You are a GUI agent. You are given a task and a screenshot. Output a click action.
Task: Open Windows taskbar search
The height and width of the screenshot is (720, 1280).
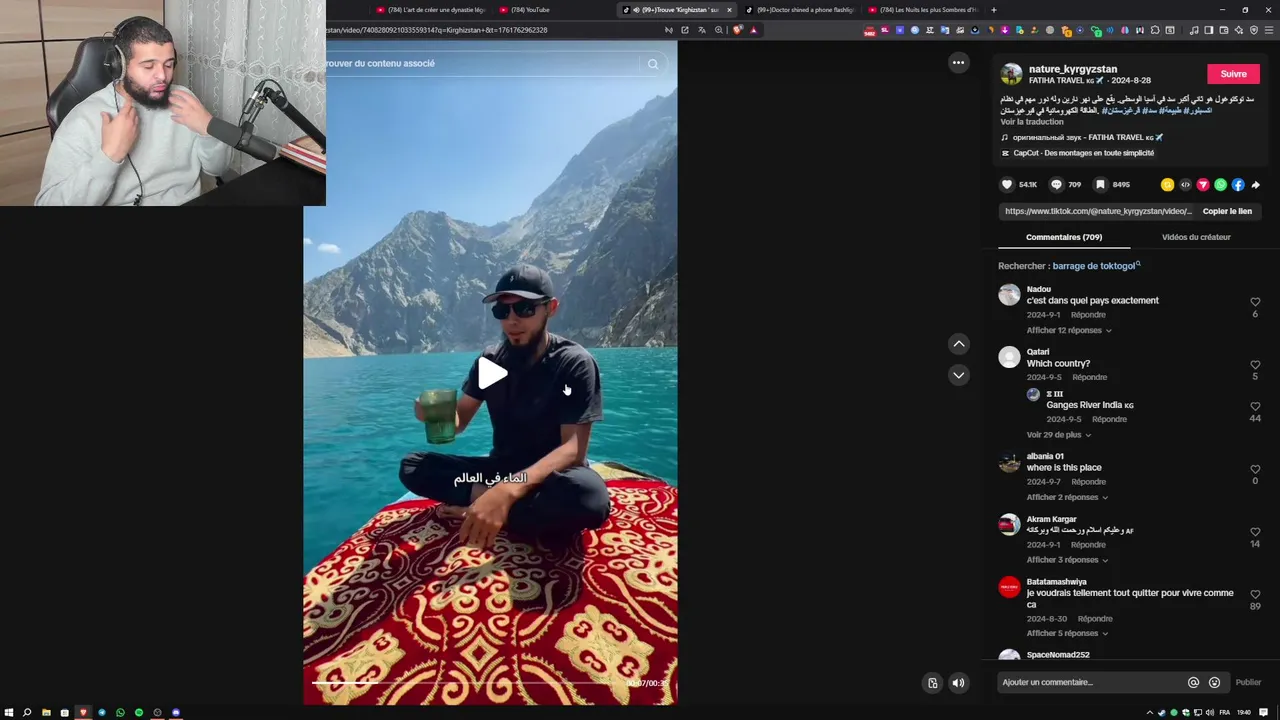point(27,712)
